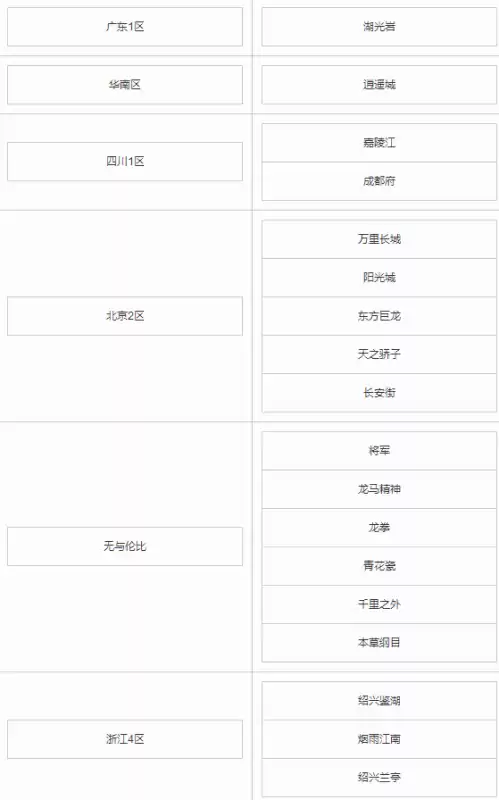Choose the 龙马精神 server
This screenshot has height=800, width=499.
(x=379, y=489)
